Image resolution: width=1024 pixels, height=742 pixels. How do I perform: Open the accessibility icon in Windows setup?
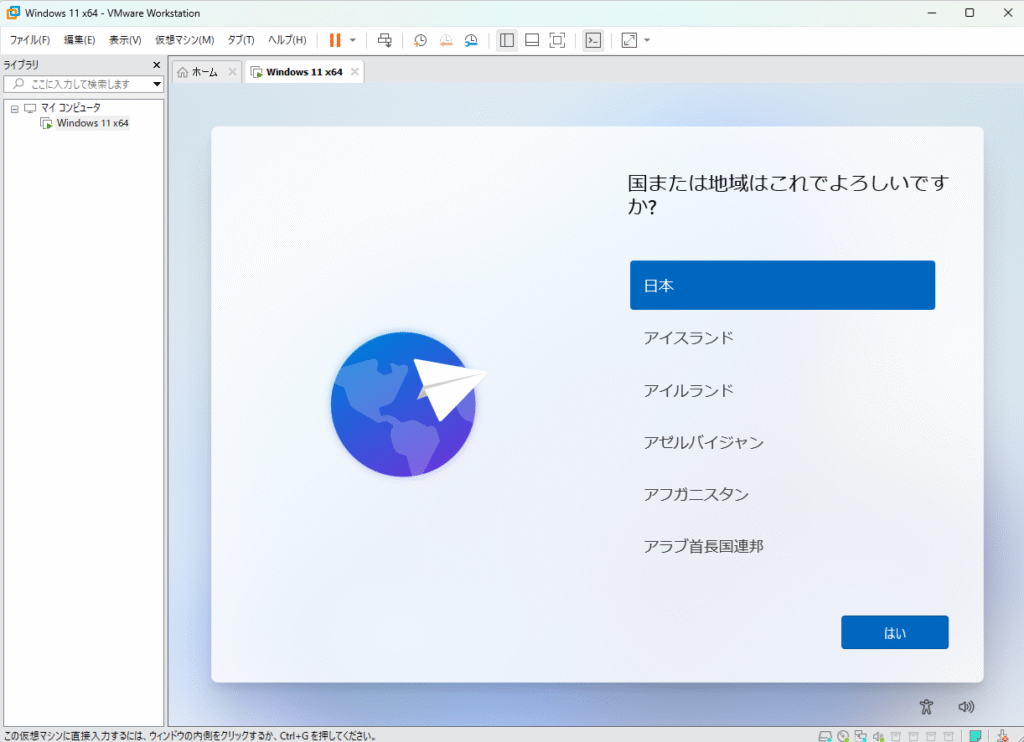[926, 707]
